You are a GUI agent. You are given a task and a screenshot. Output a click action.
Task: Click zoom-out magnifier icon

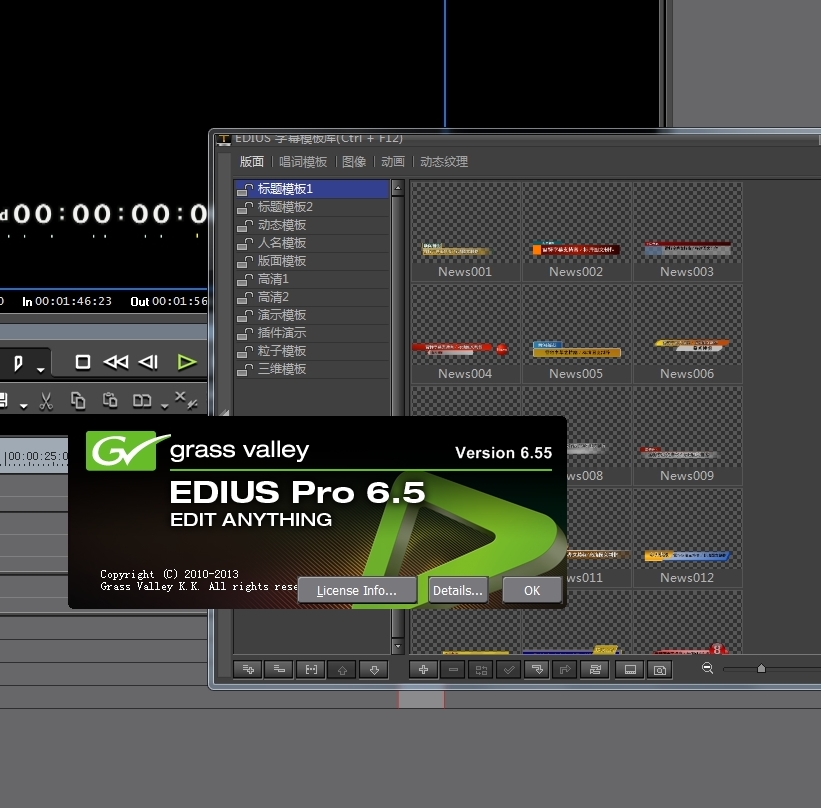707,668
